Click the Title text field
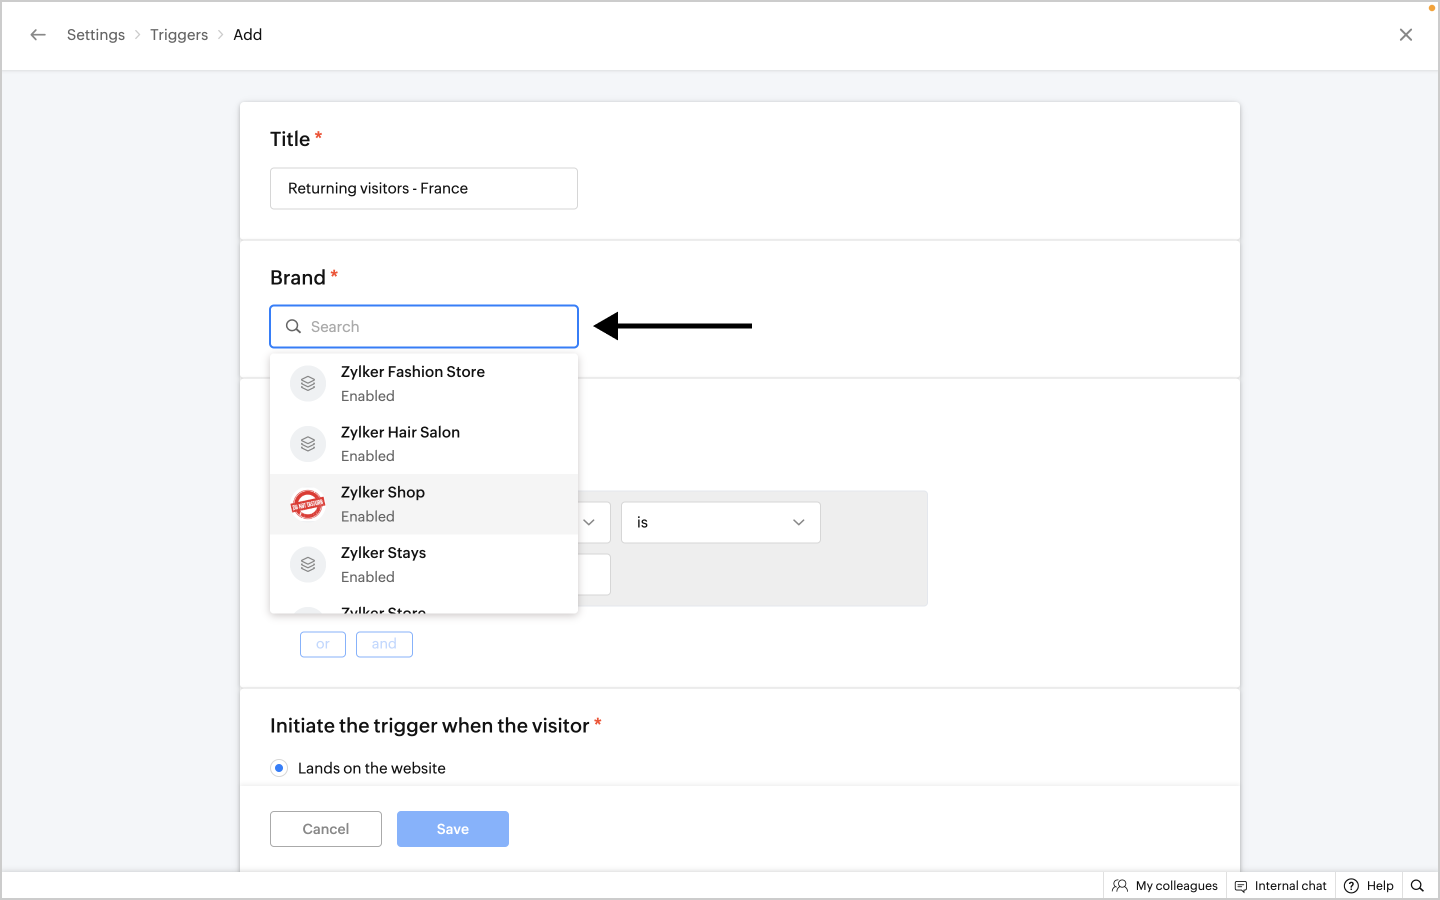This screenshot has width=1440, height=900. (424, 188)
